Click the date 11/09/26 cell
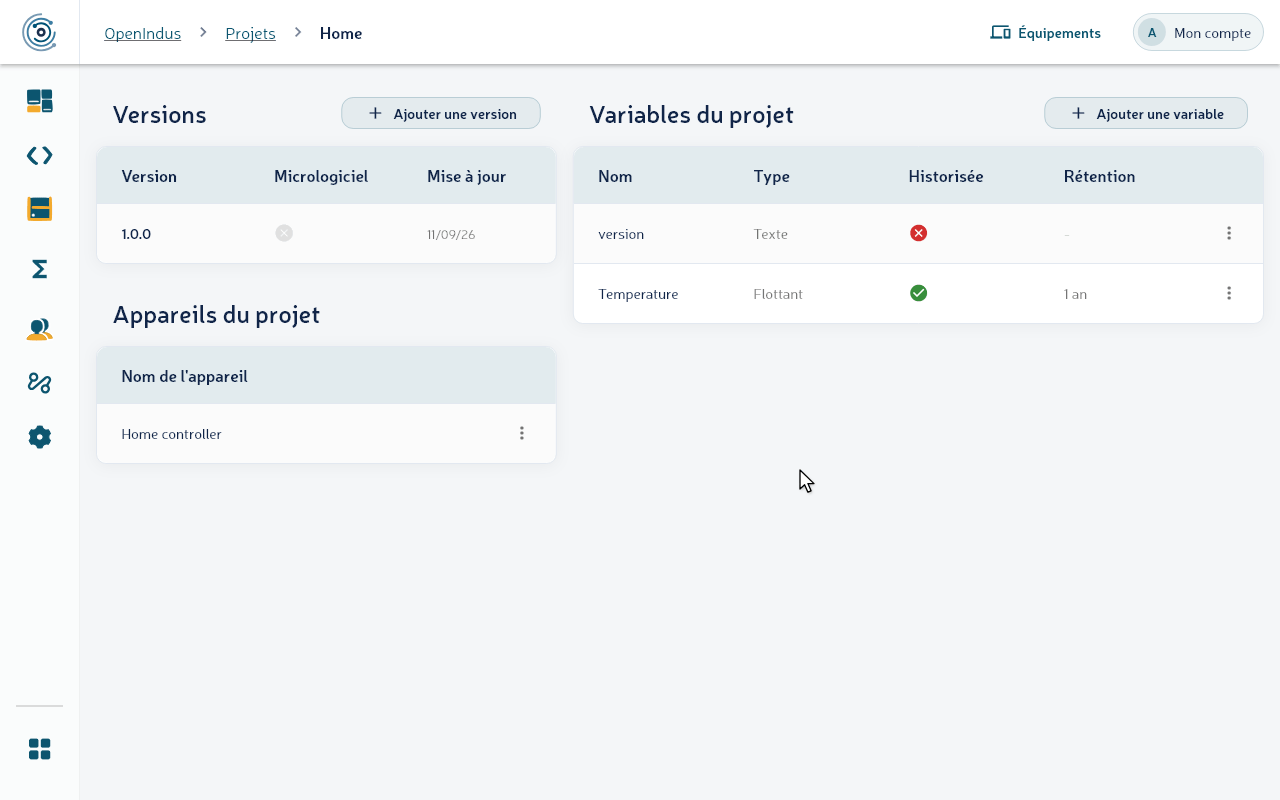Image resolution: width=1280 pixels, height=800 pixels. (x=451, y=234)
